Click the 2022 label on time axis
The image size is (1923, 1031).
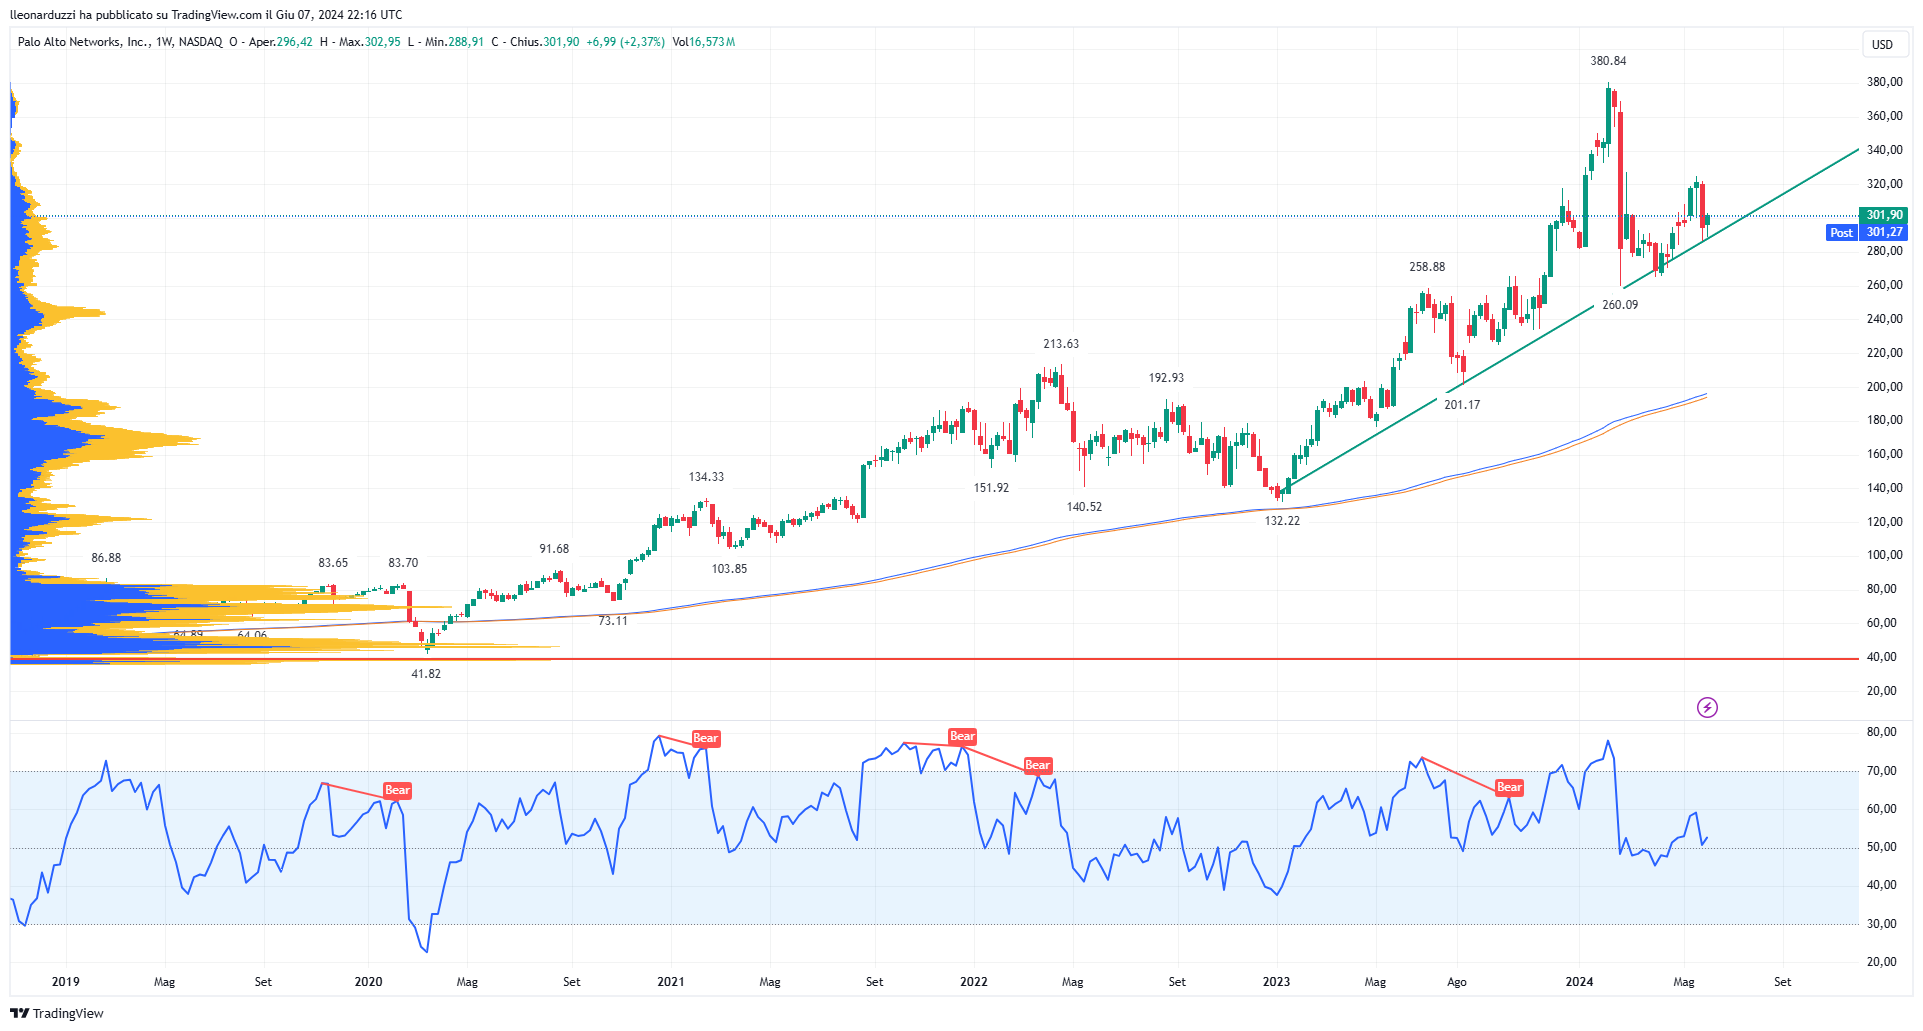pyautogui.click(x=973, y=982)
